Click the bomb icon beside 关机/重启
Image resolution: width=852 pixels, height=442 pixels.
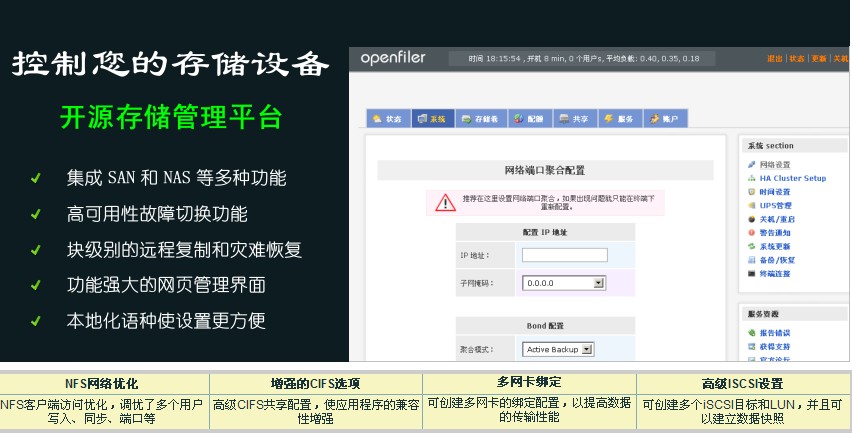pyautogui.click(x=751, y=219)
